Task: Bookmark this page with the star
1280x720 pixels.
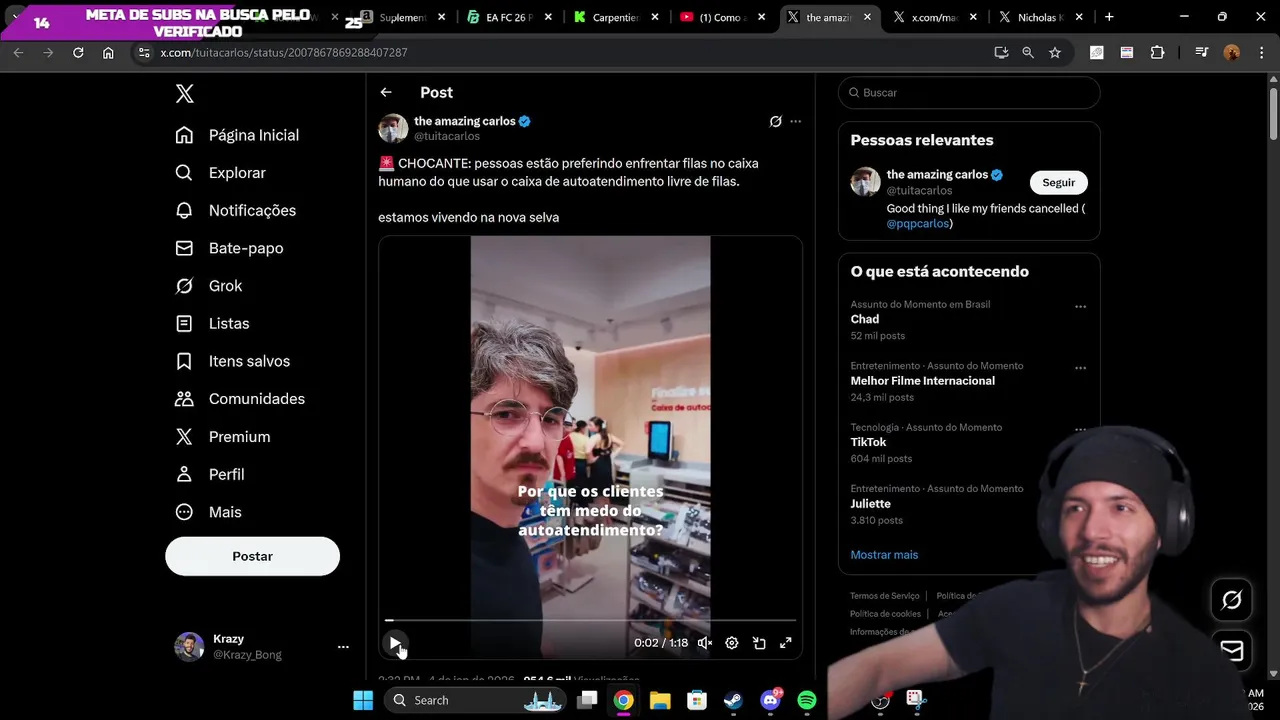Action: click(x=1055, y=52)
